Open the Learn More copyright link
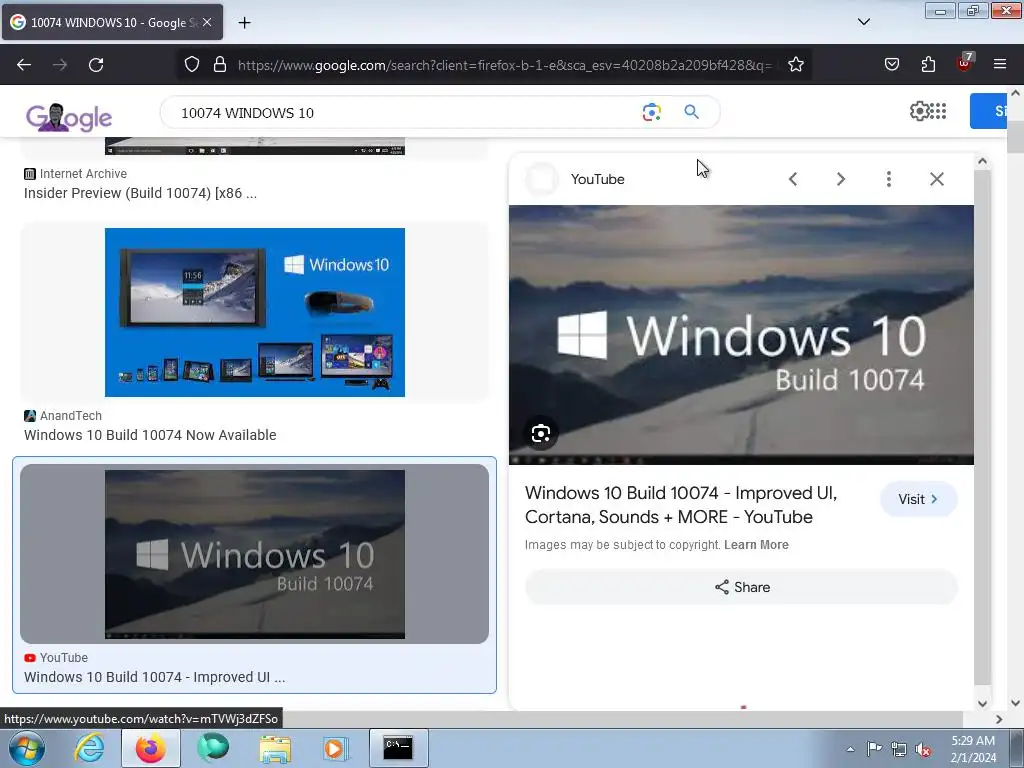This screenshot has height=768, width=1024. point(756,545)
